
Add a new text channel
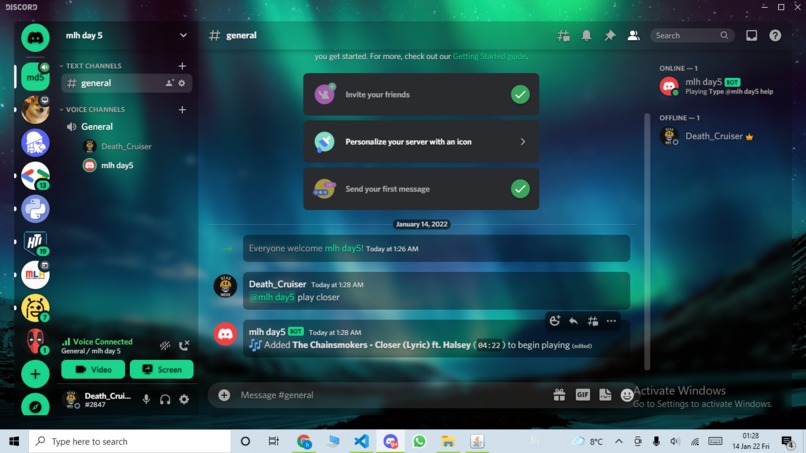tap(182, 66)
